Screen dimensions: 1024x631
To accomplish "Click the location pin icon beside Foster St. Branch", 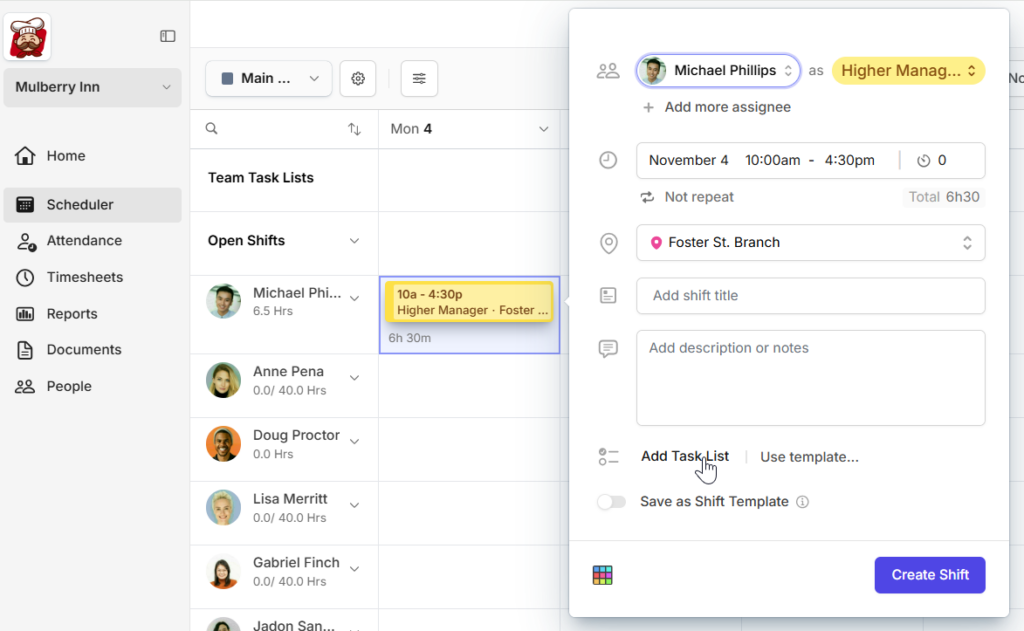I will [609, 242].
